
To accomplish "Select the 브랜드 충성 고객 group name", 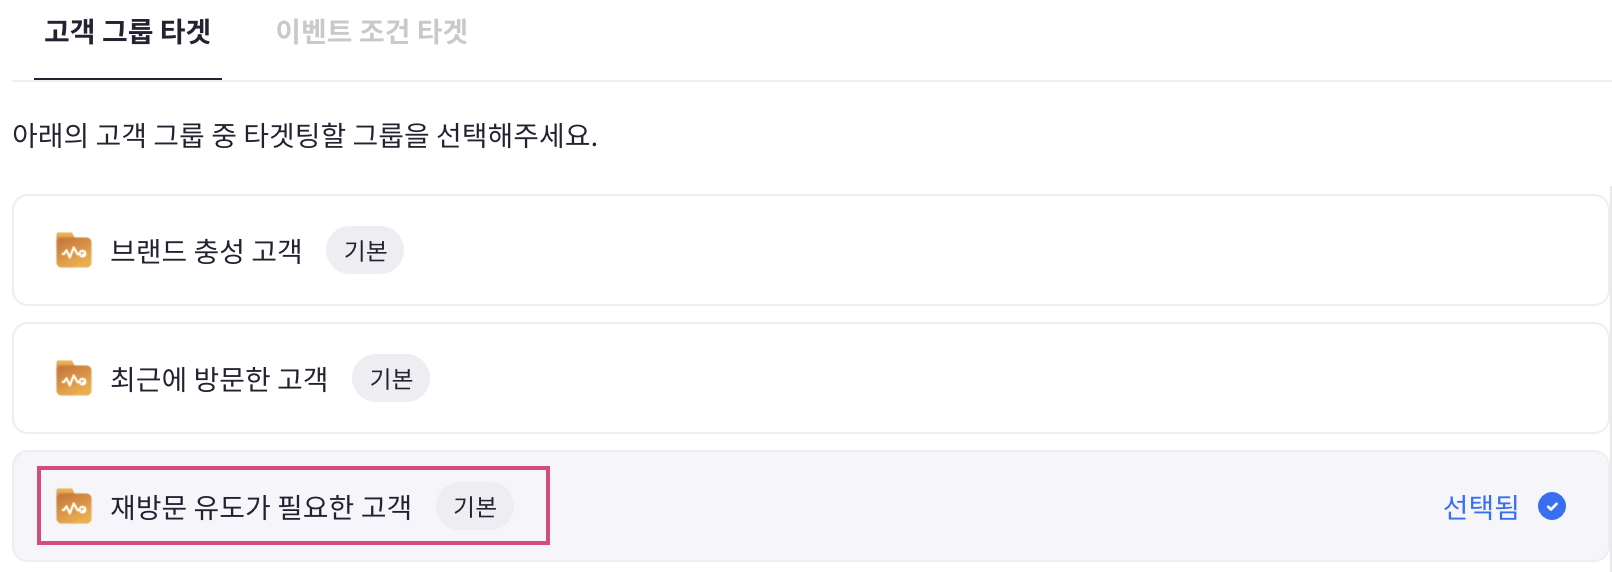I will (x=206, y=251).
